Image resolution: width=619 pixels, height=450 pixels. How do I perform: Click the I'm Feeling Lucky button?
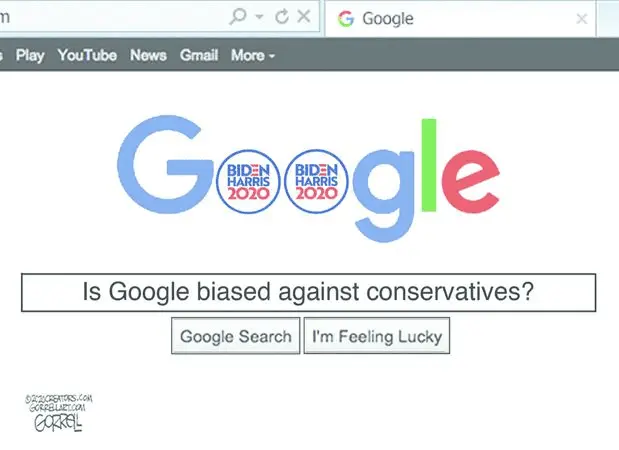pos(377,336)
